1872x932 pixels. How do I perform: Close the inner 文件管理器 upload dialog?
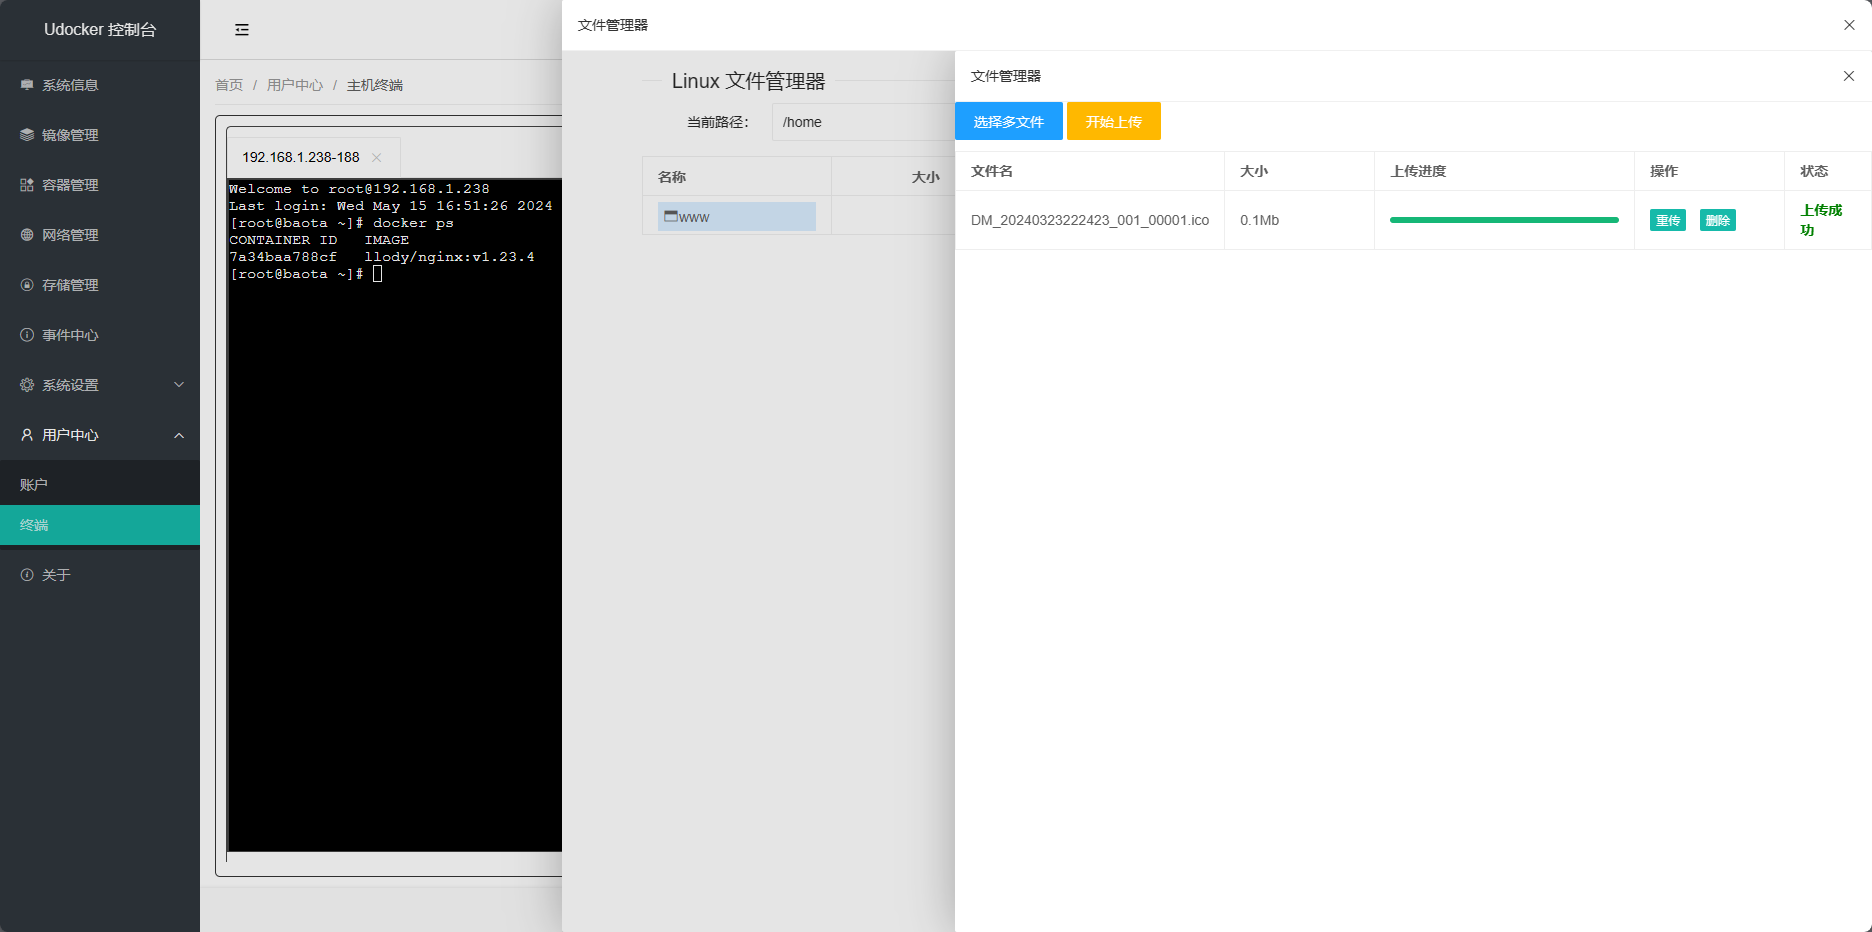pyautogui.click(x=1849, y=76)
